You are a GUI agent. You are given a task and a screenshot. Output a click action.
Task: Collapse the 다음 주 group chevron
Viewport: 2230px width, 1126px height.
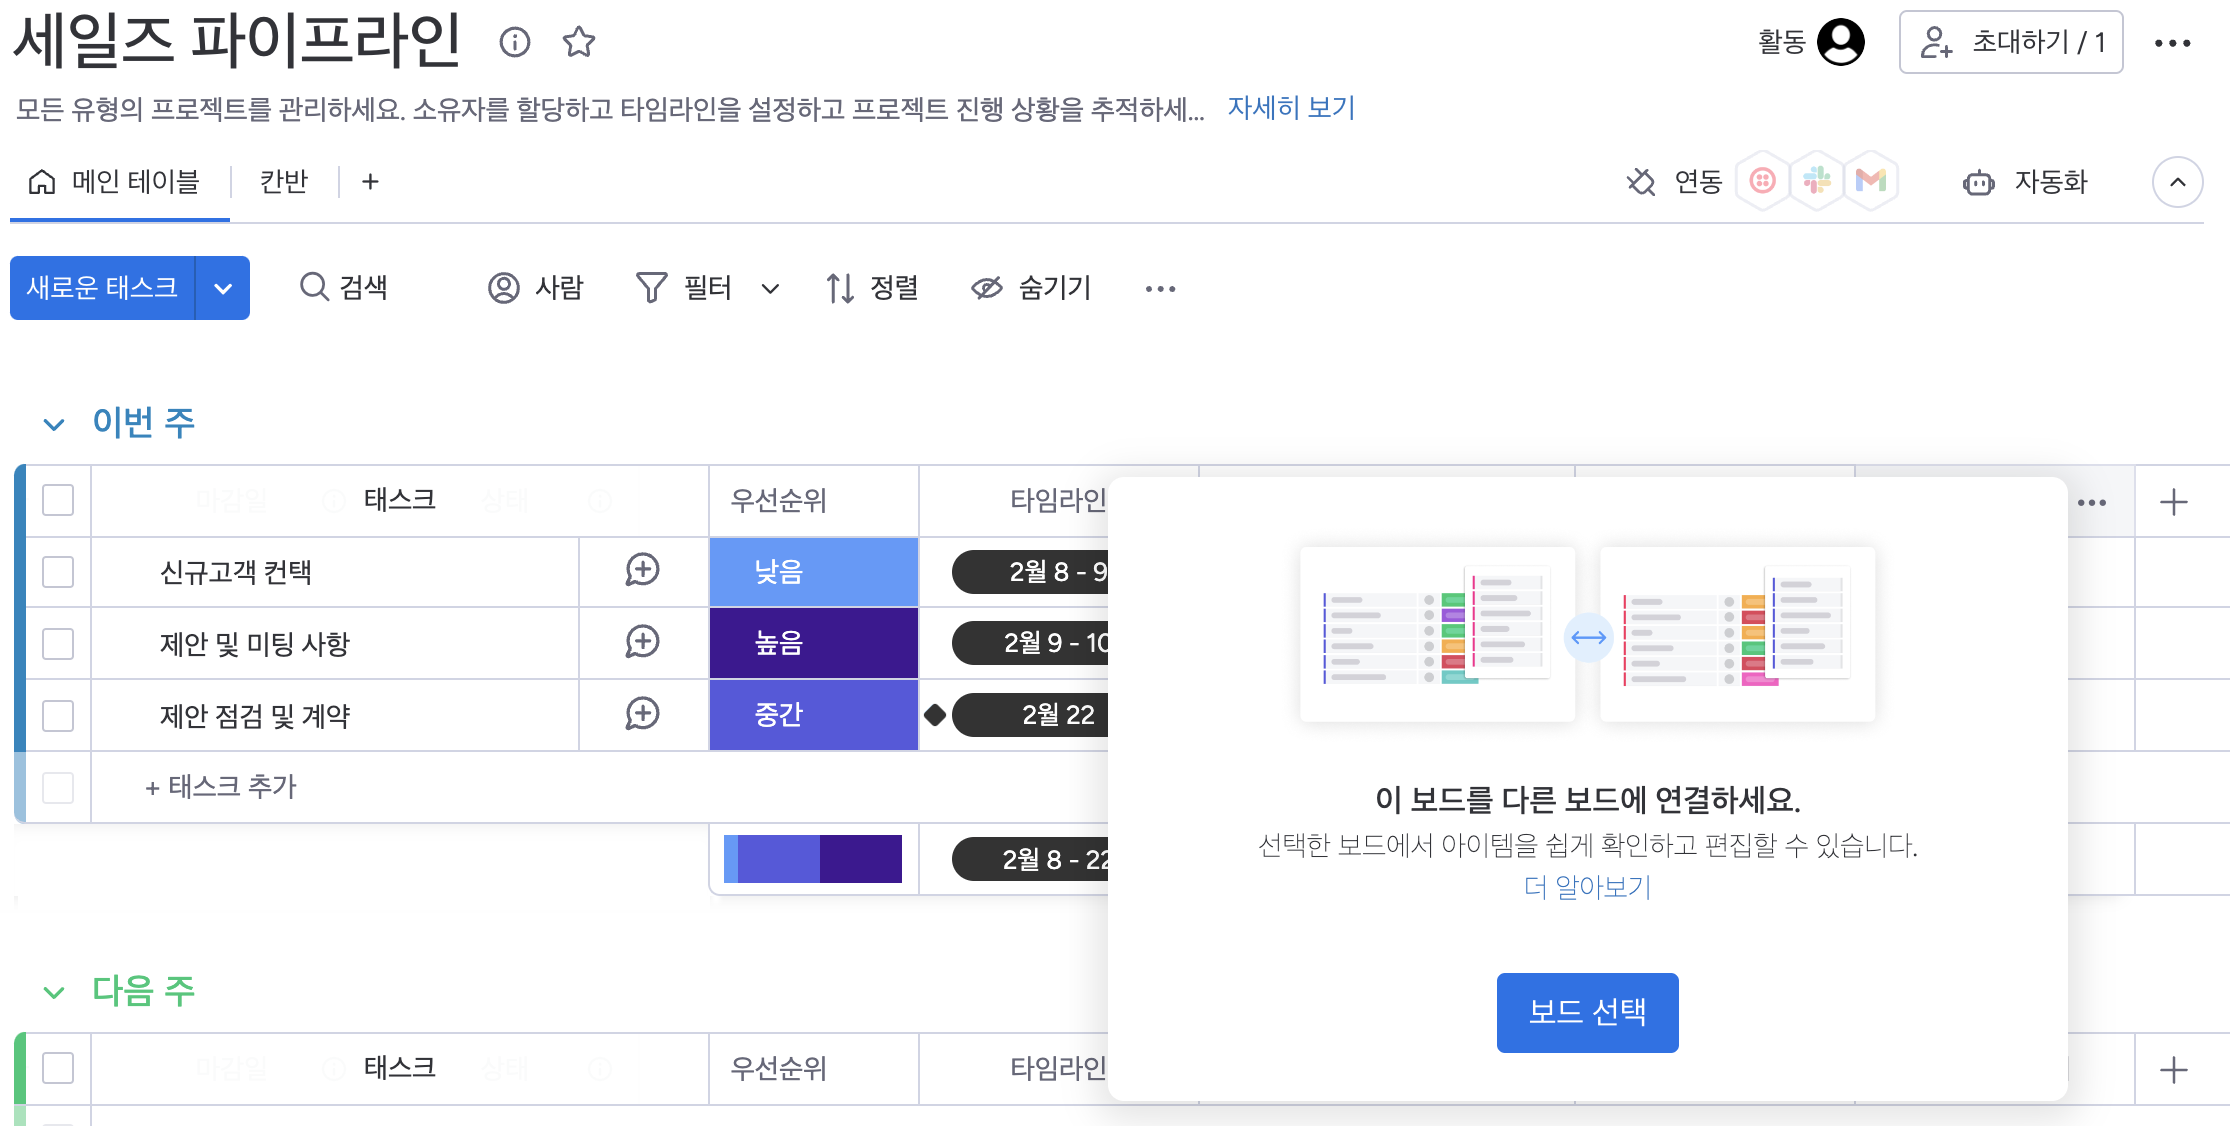tap(54, 992)
